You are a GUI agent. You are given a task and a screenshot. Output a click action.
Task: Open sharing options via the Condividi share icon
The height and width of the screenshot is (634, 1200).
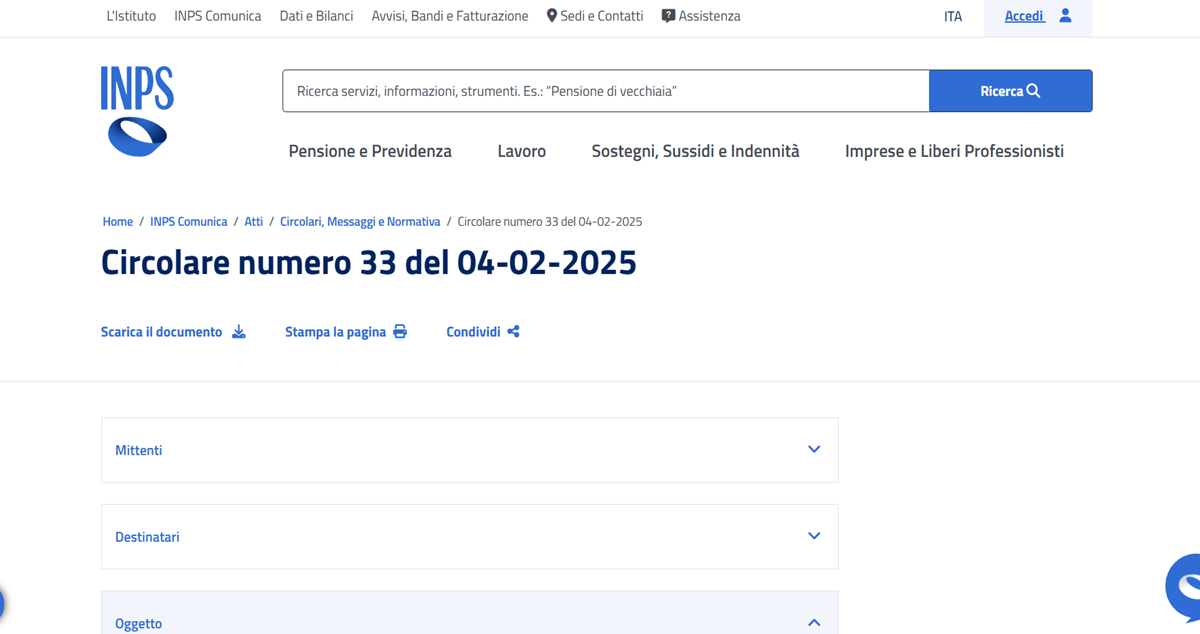pos(513,331)
